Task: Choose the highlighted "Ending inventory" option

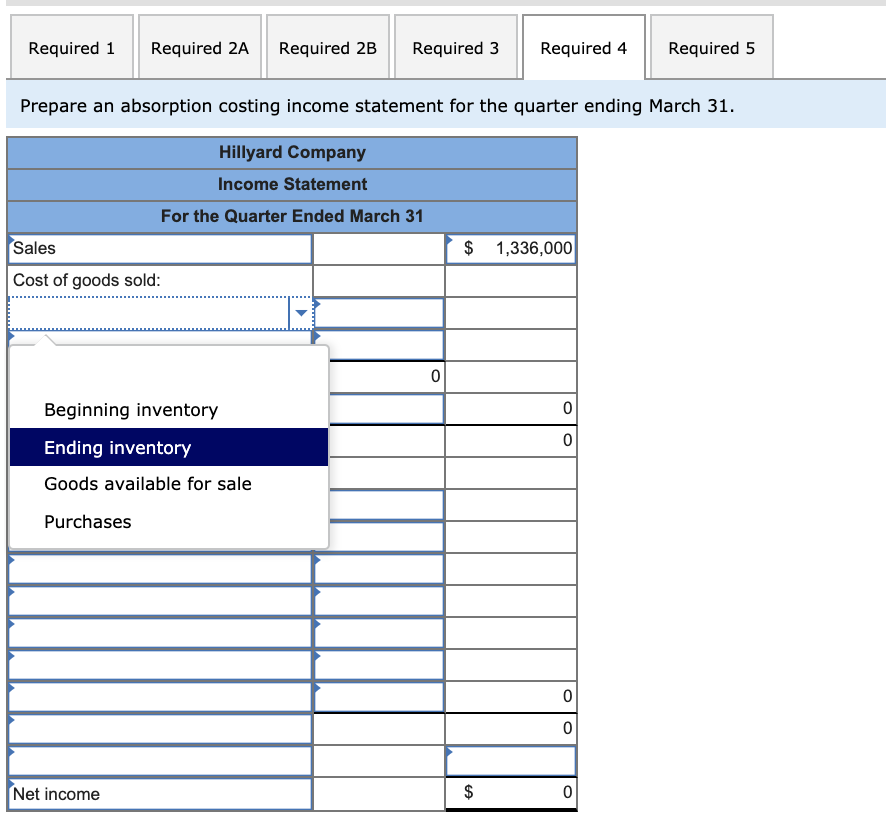Action: coord(118,447)
